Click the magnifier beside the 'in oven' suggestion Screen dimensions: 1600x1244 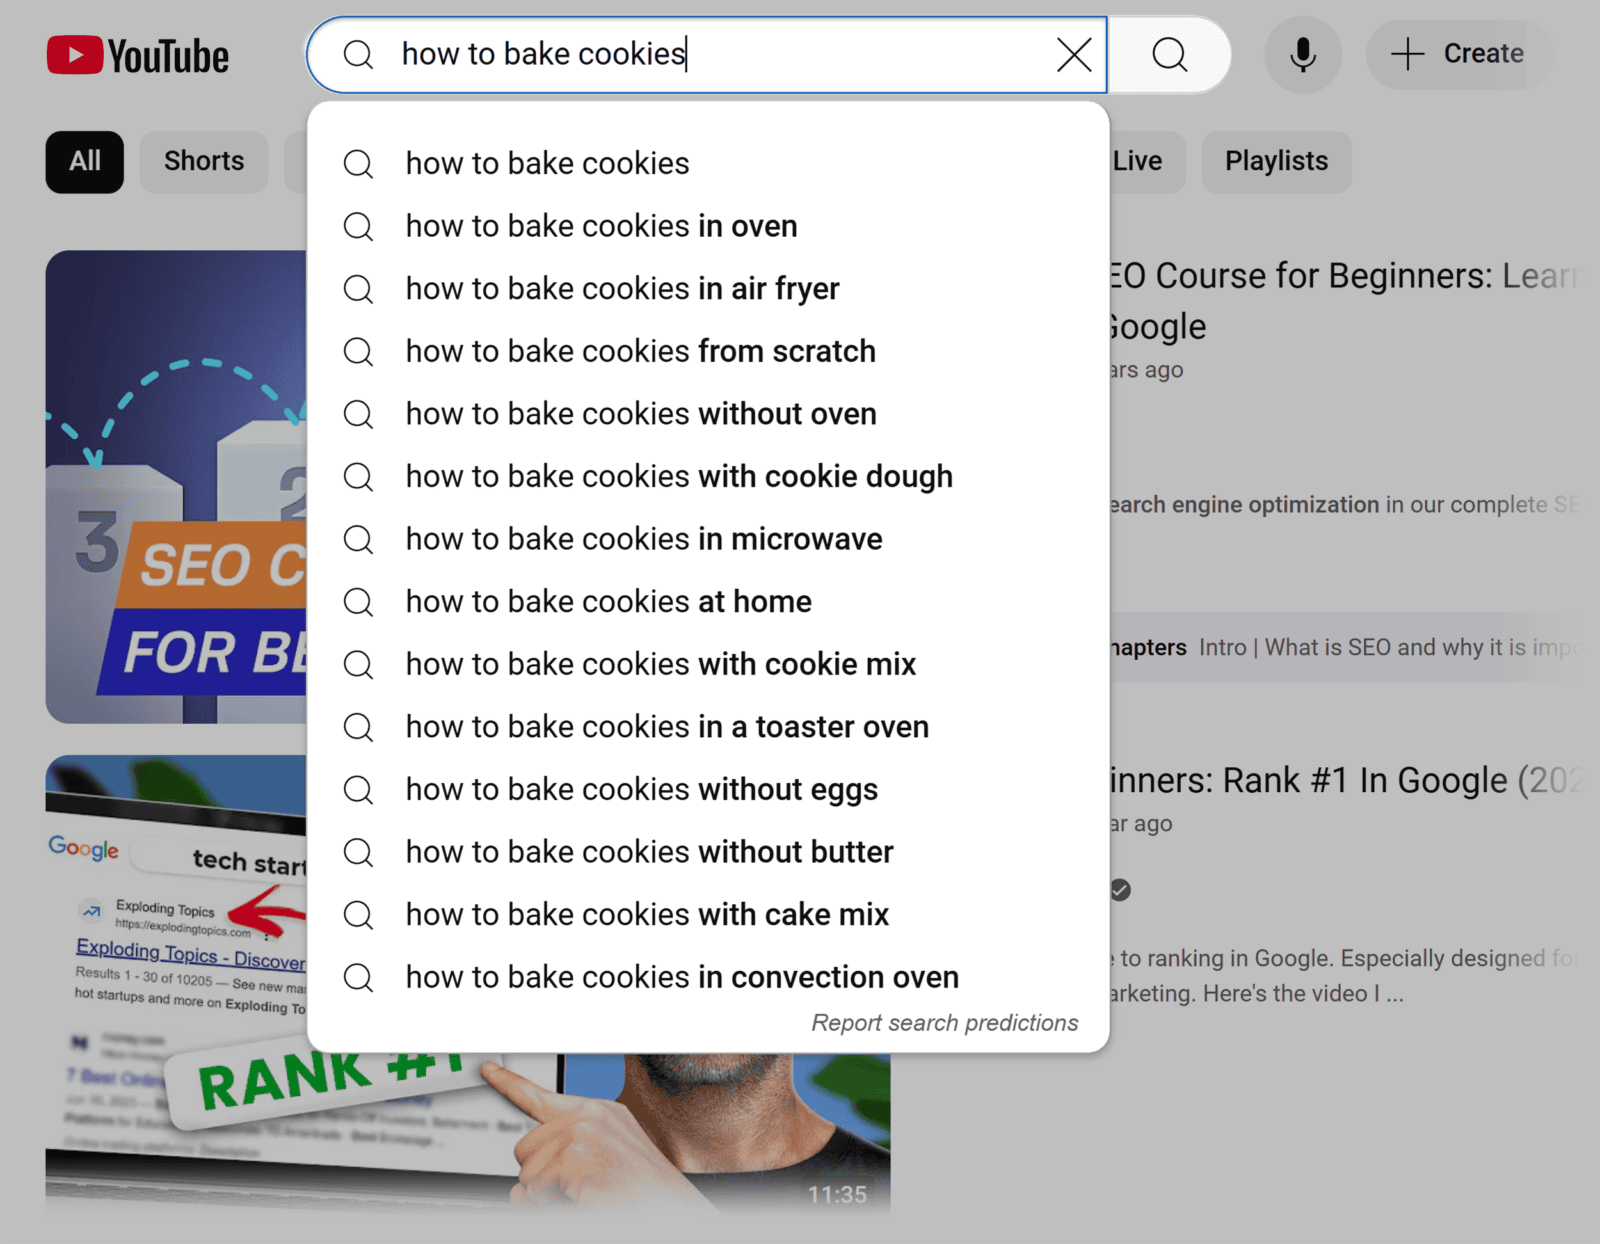click(358, 226)
